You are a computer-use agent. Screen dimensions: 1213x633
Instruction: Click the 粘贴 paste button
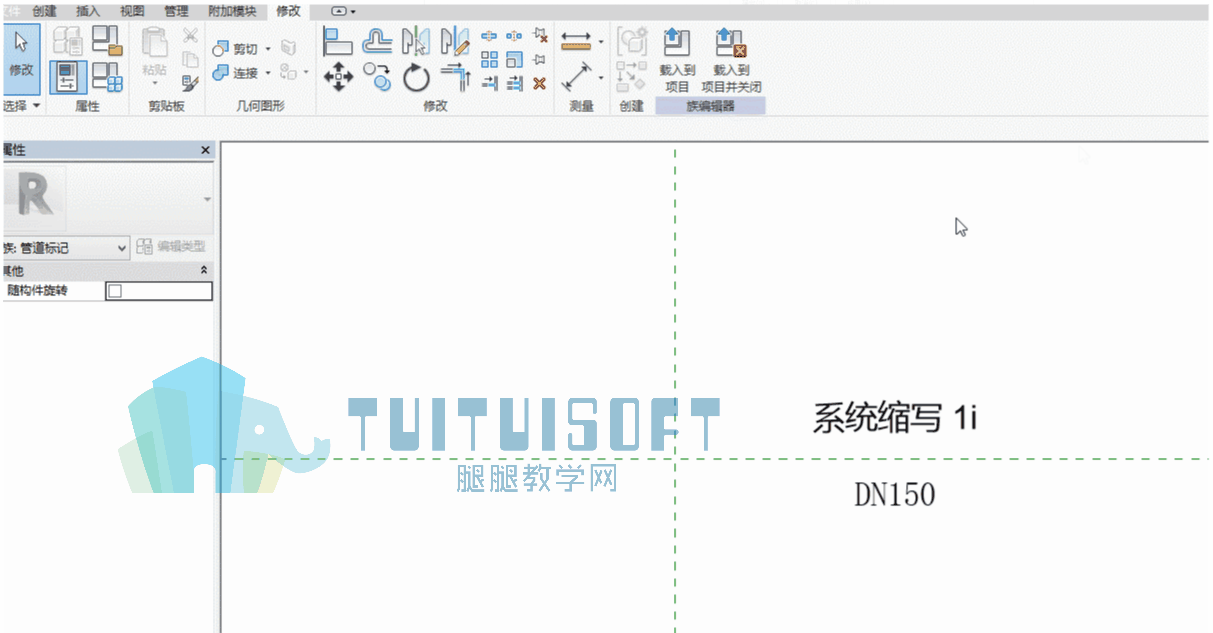click(x=154, y=55)
